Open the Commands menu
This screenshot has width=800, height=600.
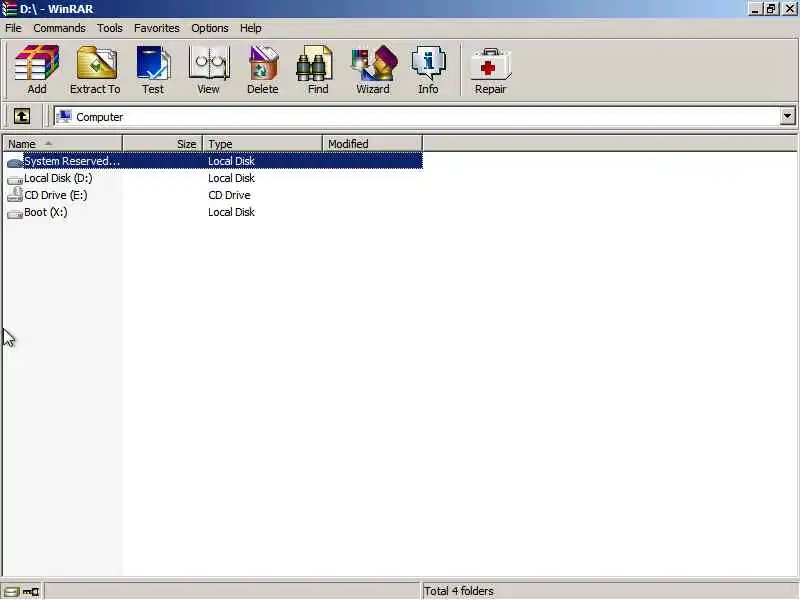[x=59, y=28]
